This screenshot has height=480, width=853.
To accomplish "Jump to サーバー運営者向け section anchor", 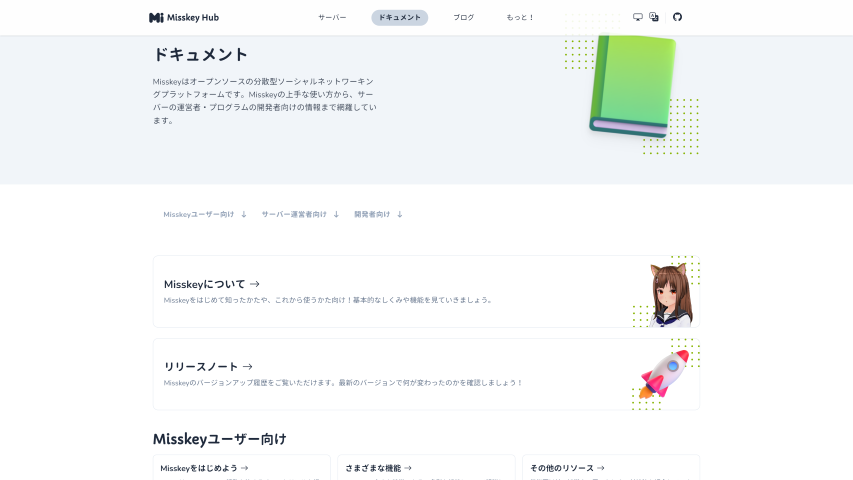I will point(300,214).
